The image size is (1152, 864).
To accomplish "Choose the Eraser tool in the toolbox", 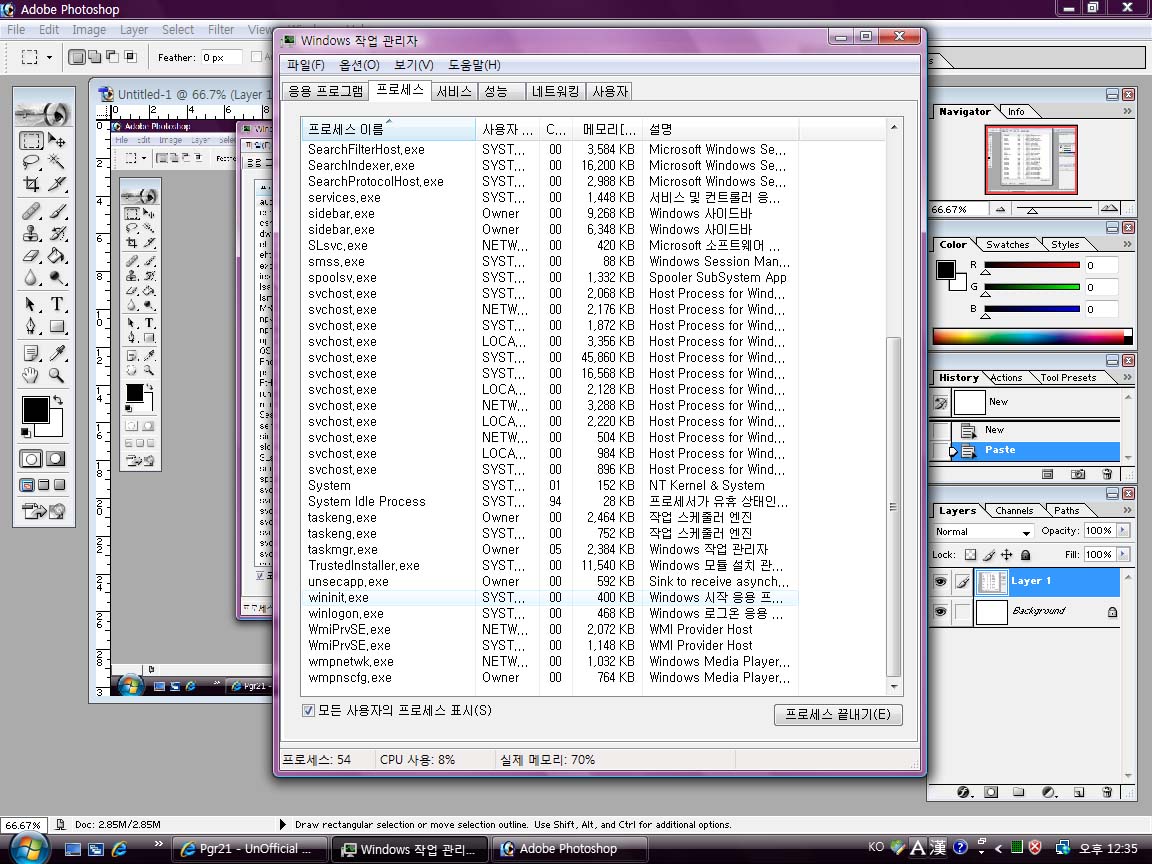I will point(31,256).
